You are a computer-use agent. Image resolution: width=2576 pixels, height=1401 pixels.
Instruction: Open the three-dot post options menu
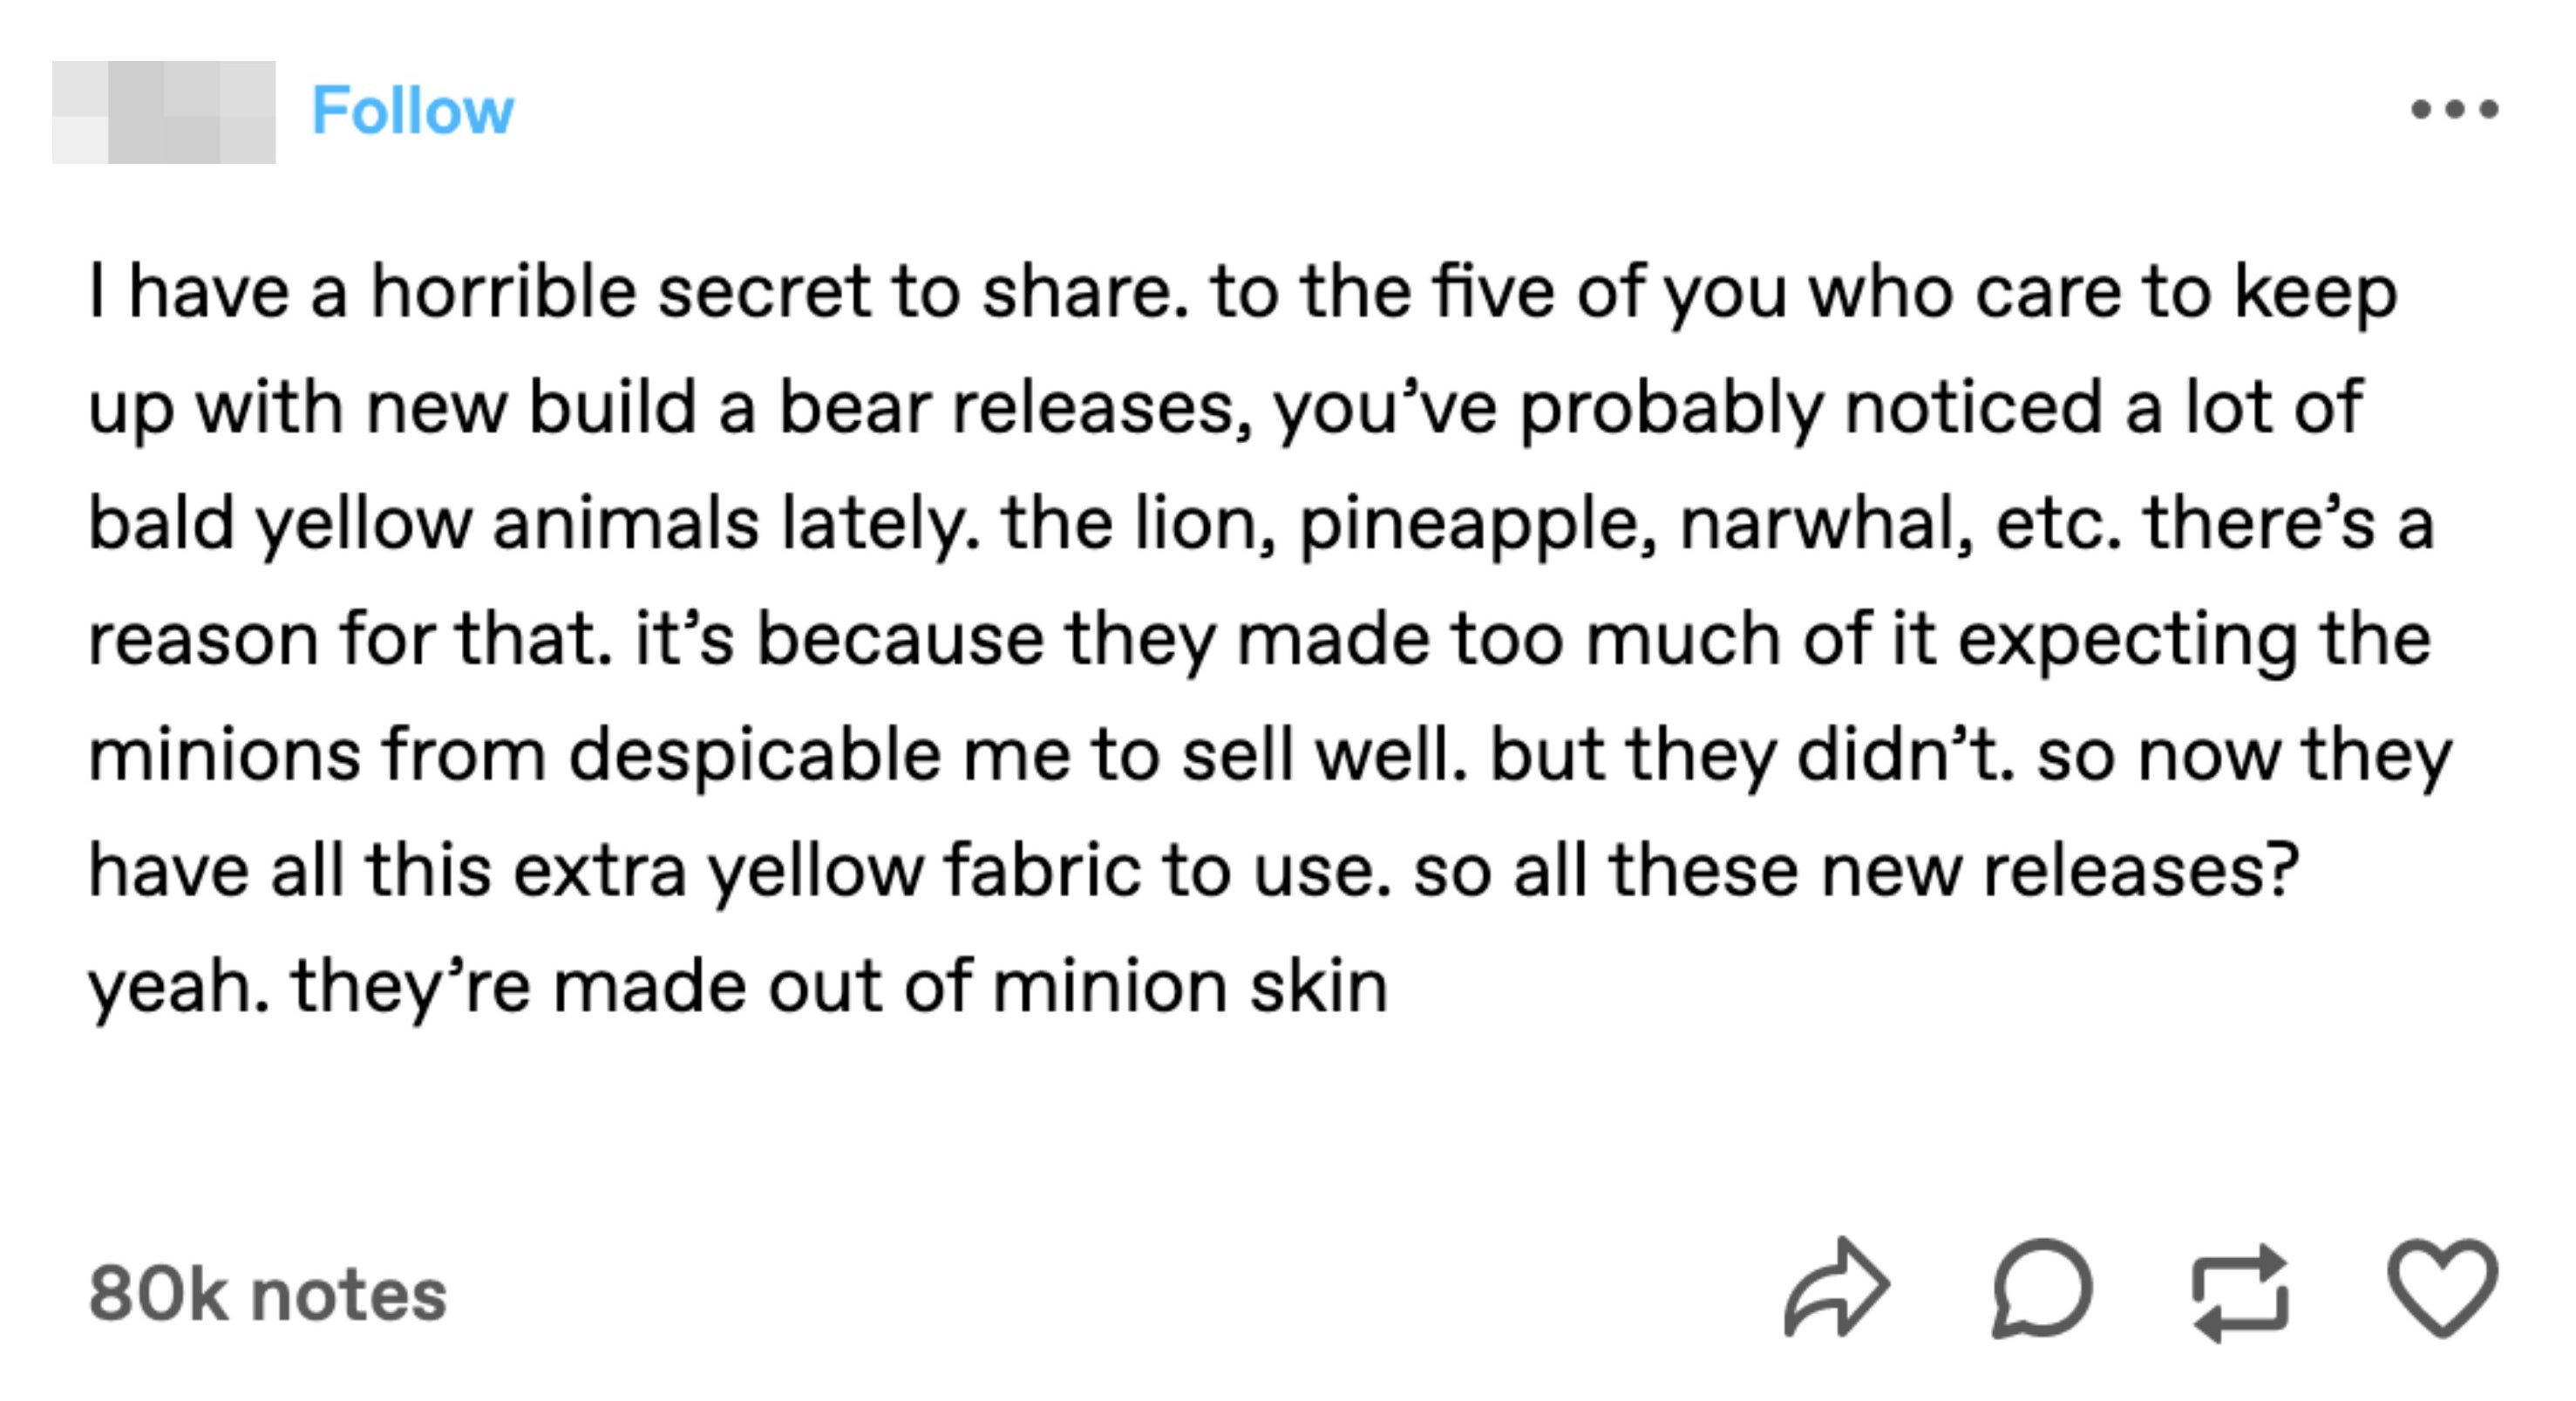coord(2454,109)
